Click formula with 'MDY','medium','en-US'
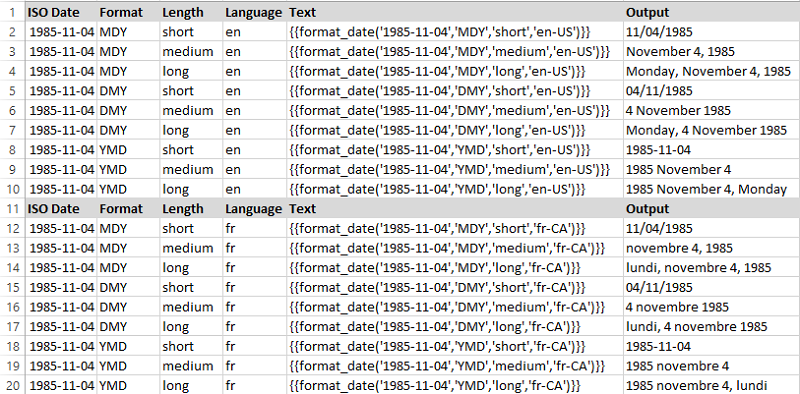The height and width of the screenshot is (394, 800). coord(455,52)
